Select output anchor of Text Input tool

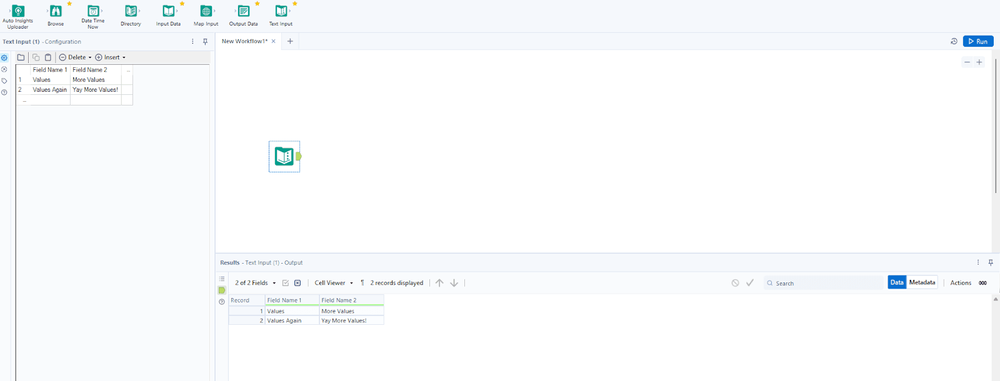pos(299,156)
